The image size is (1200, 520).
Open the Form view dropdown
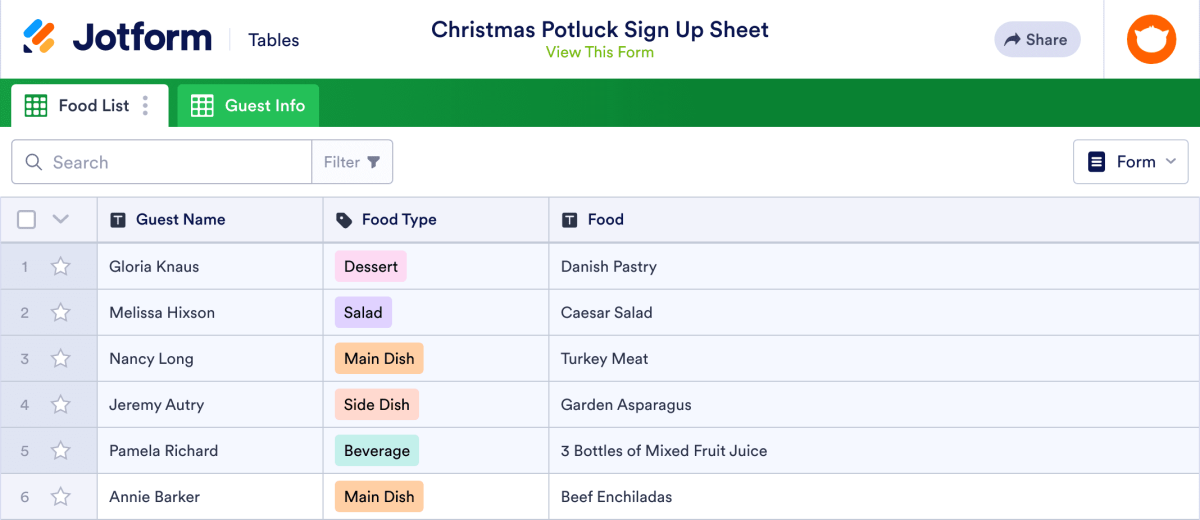(1131, 162)
